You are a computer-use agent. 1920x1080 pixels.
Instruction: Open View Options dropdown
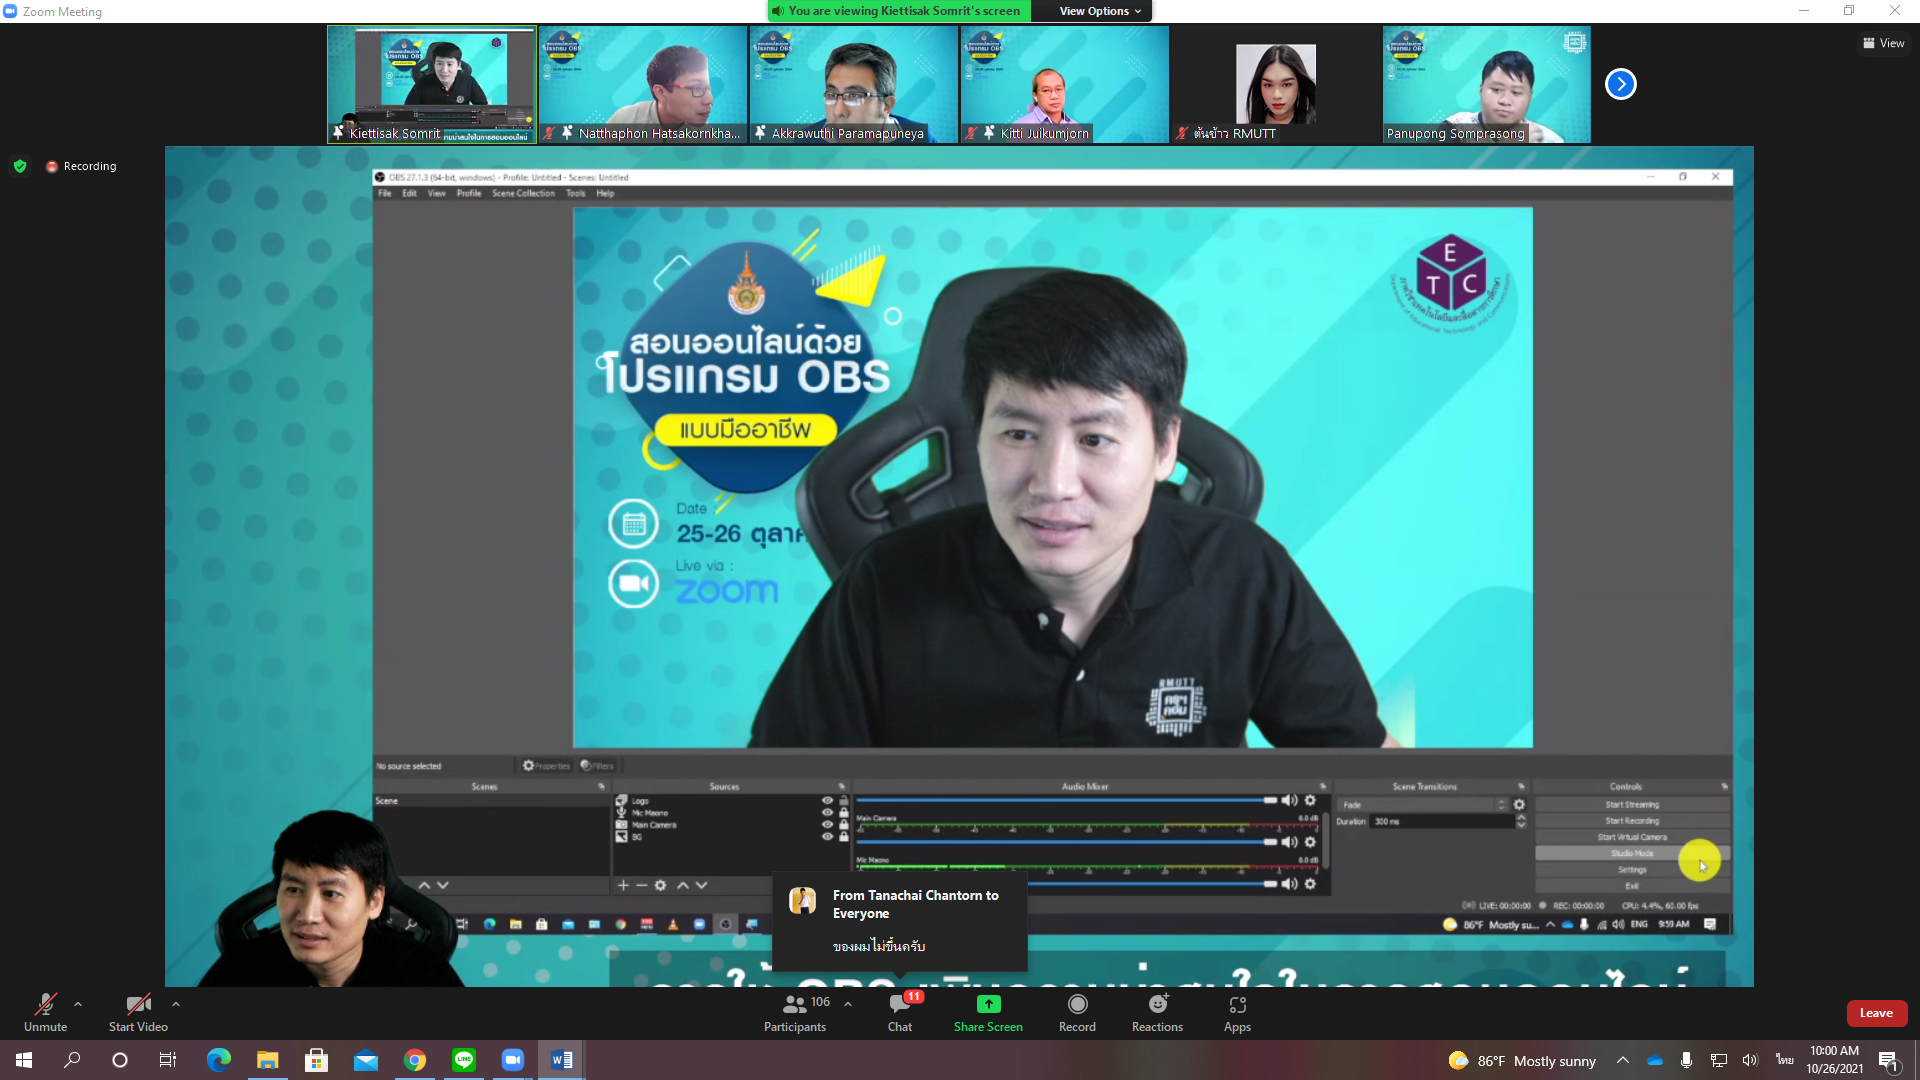tap(1099, 11)
